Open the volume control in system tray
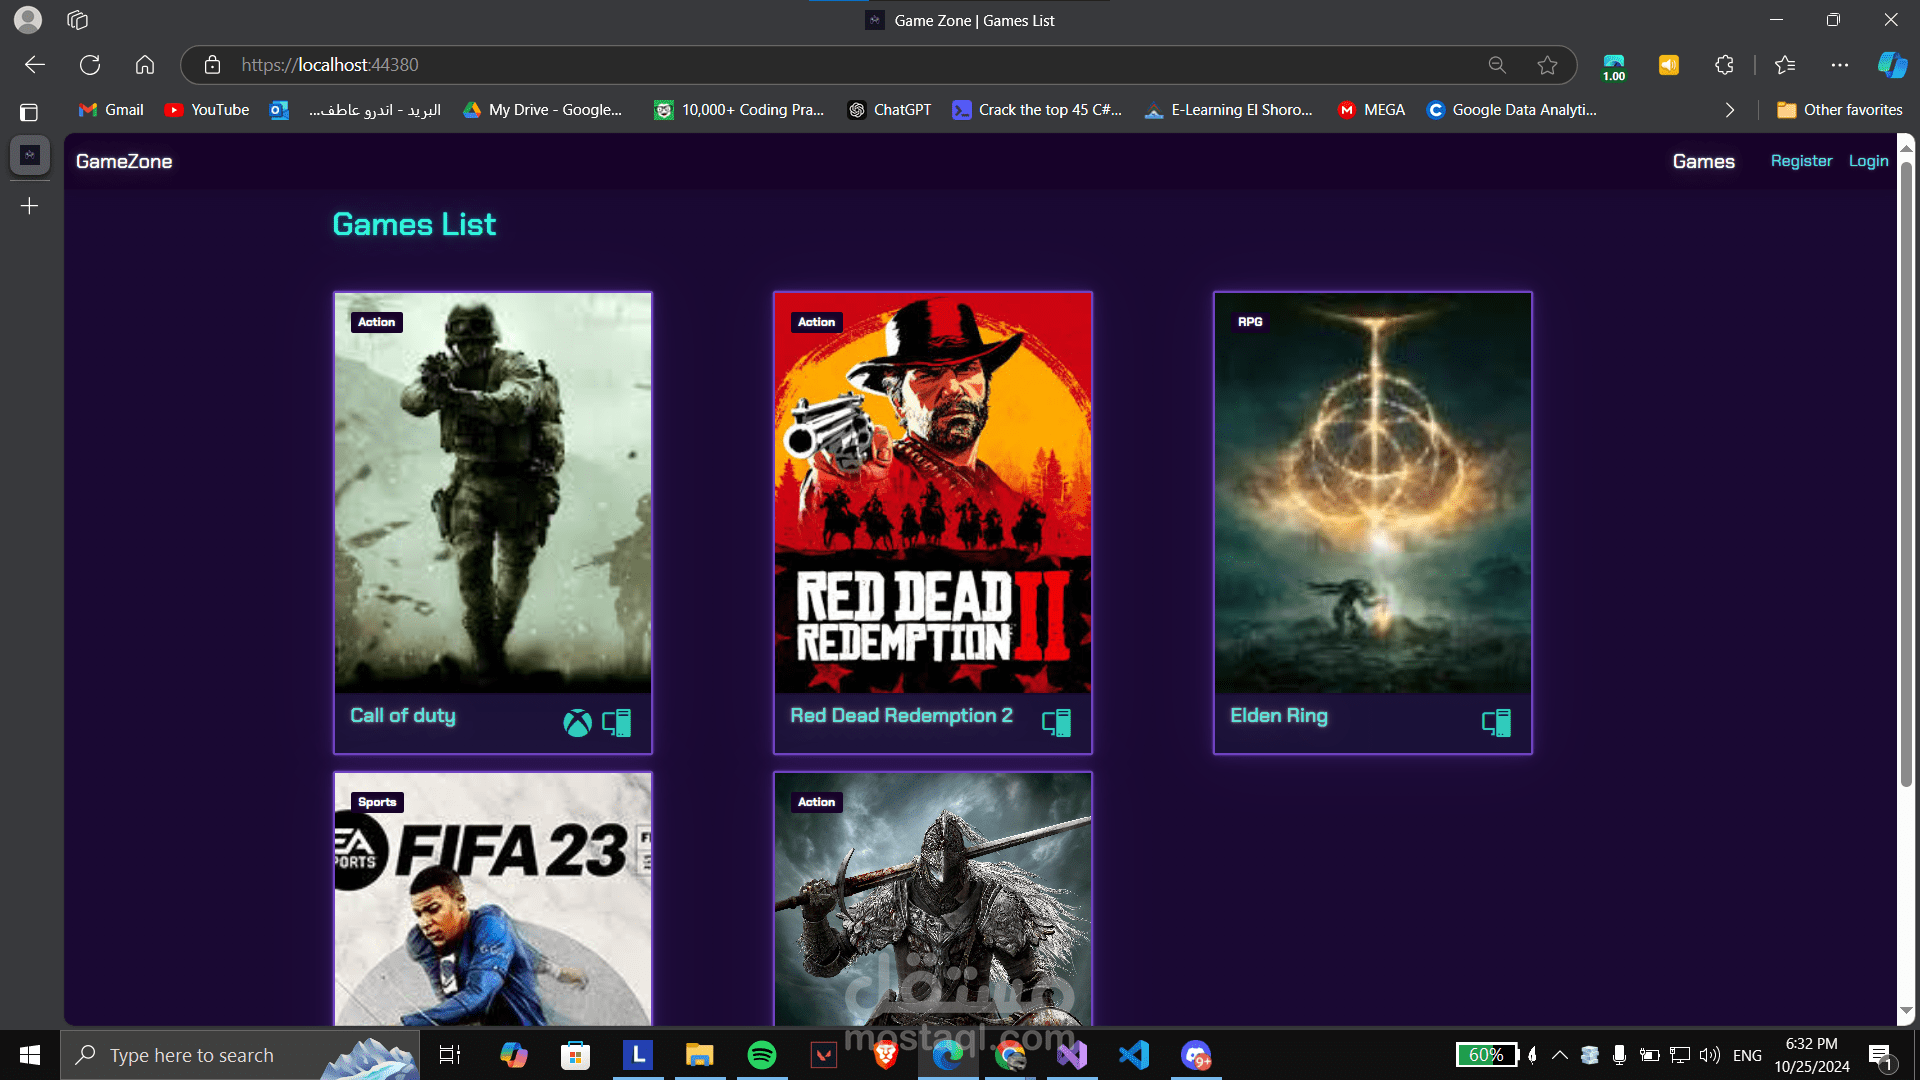 click(1710, 1055)
